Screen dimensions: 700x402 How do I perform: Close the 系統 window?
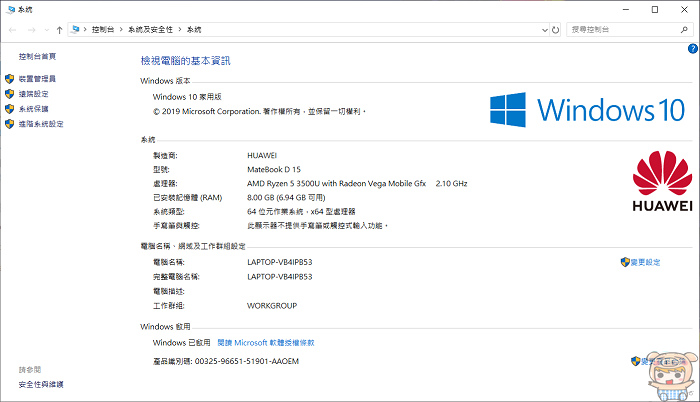coord(684,9)
